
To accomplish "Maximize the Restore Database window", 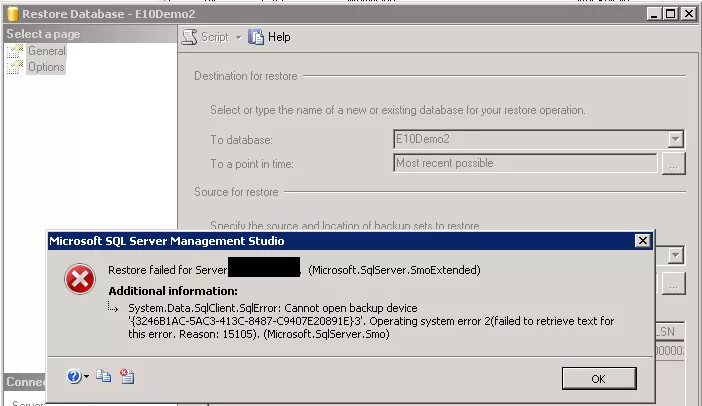I will pyautogui.click(x=670, y=14).
